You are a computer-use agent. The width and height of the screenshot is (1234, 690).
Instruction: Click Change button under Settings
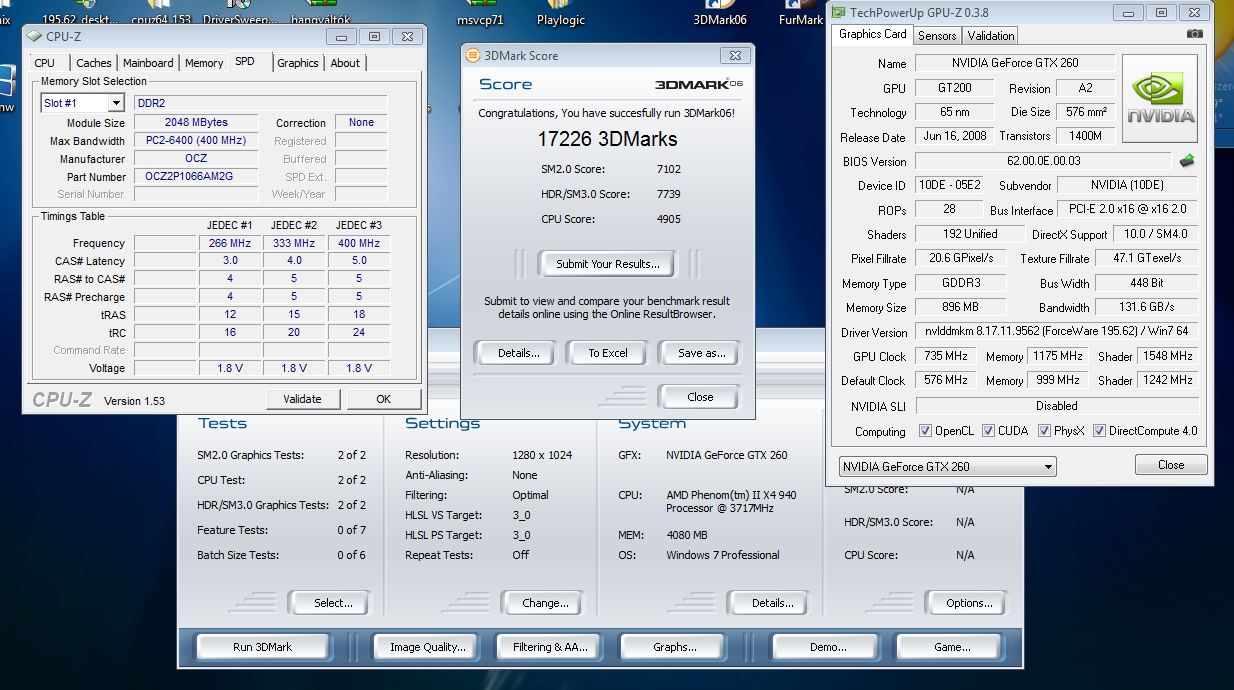[545, 603]
